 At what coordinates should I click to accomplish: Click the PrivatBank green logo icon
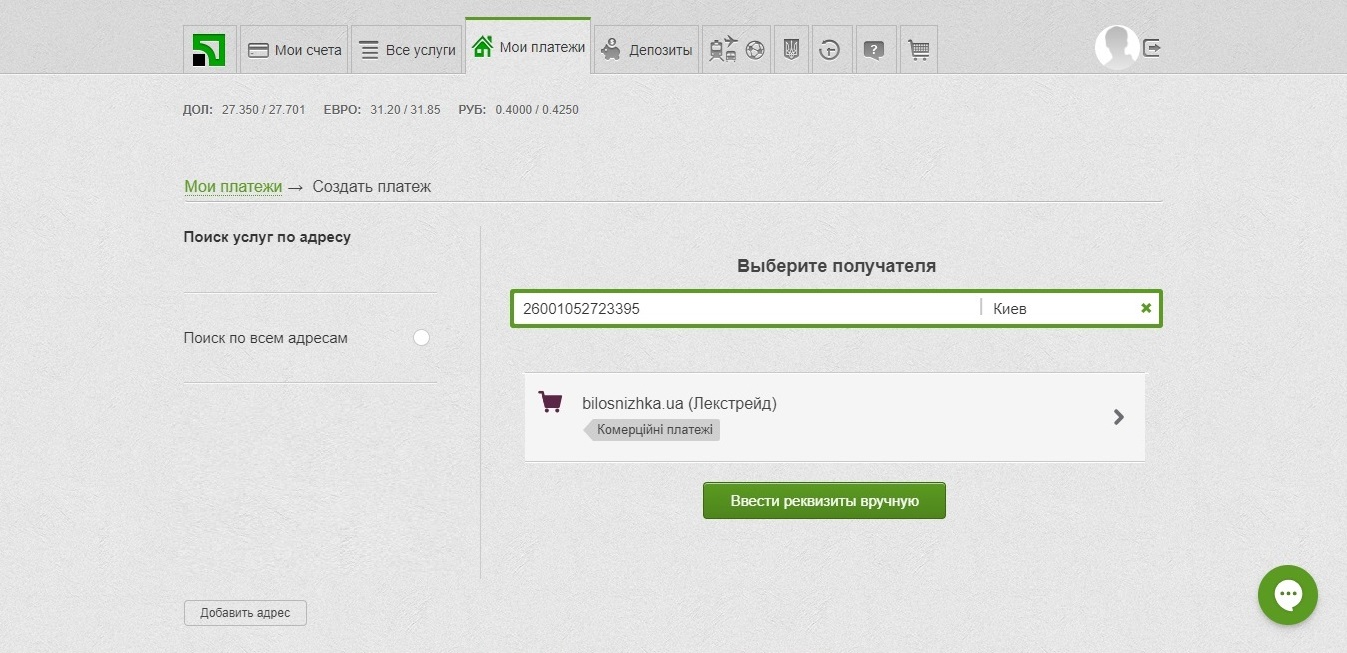[x=209, y=50]
